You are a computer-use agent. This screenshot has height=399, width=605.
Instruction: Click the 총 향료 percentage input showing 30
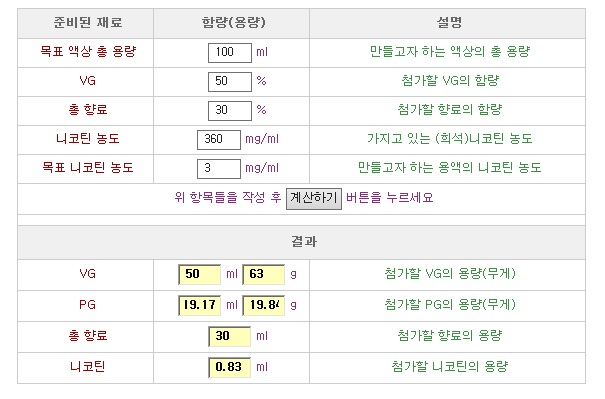[x=230, y=110]
